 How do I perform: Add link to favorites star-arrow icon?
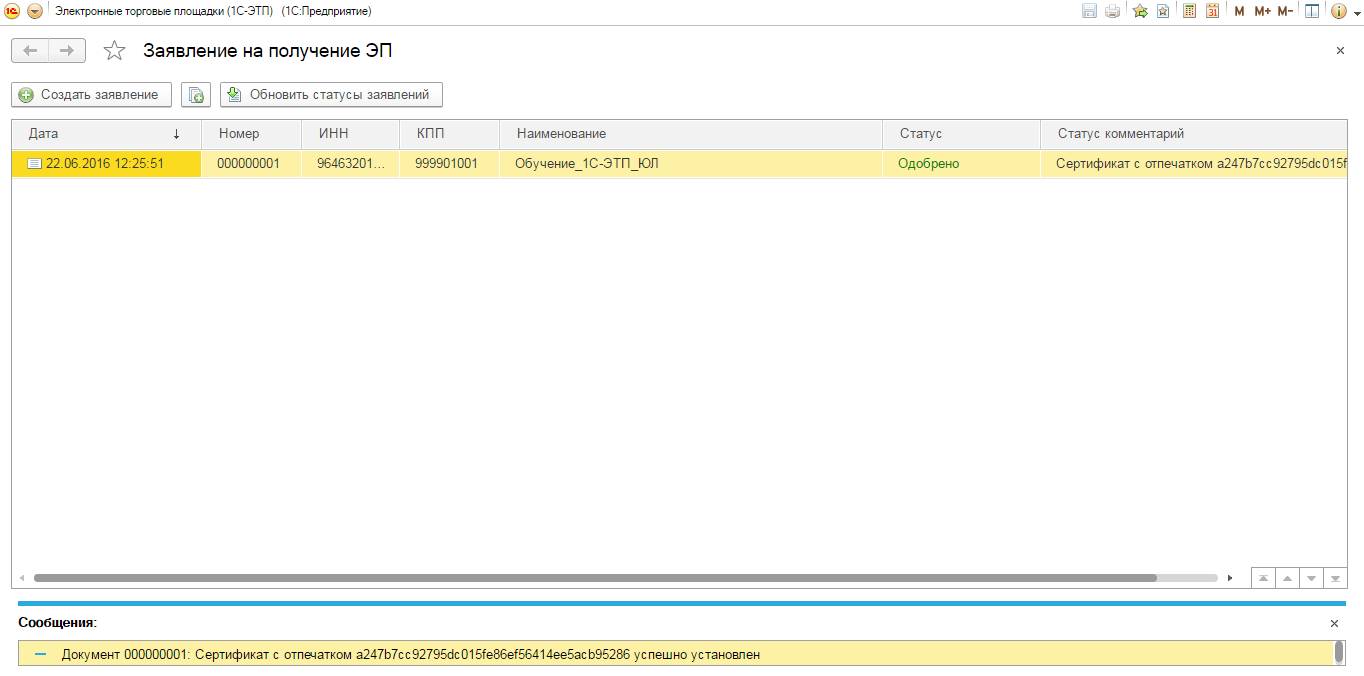[1140, 11]
